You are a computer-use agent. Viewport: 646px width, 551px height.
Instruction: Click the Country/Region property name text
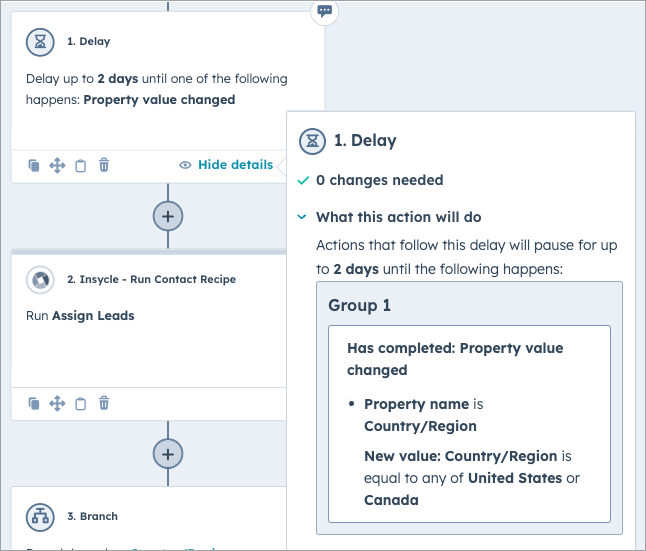[420, 426]
